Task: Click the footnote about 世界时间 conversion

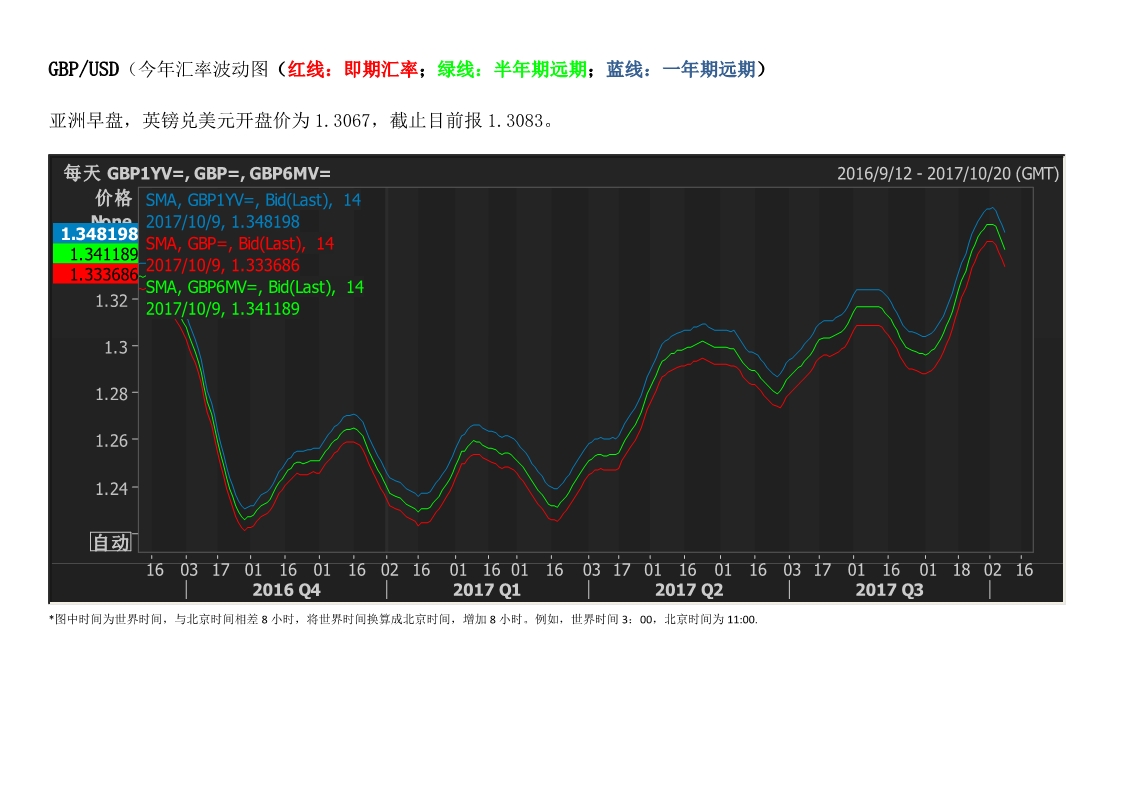Action: 403,620
